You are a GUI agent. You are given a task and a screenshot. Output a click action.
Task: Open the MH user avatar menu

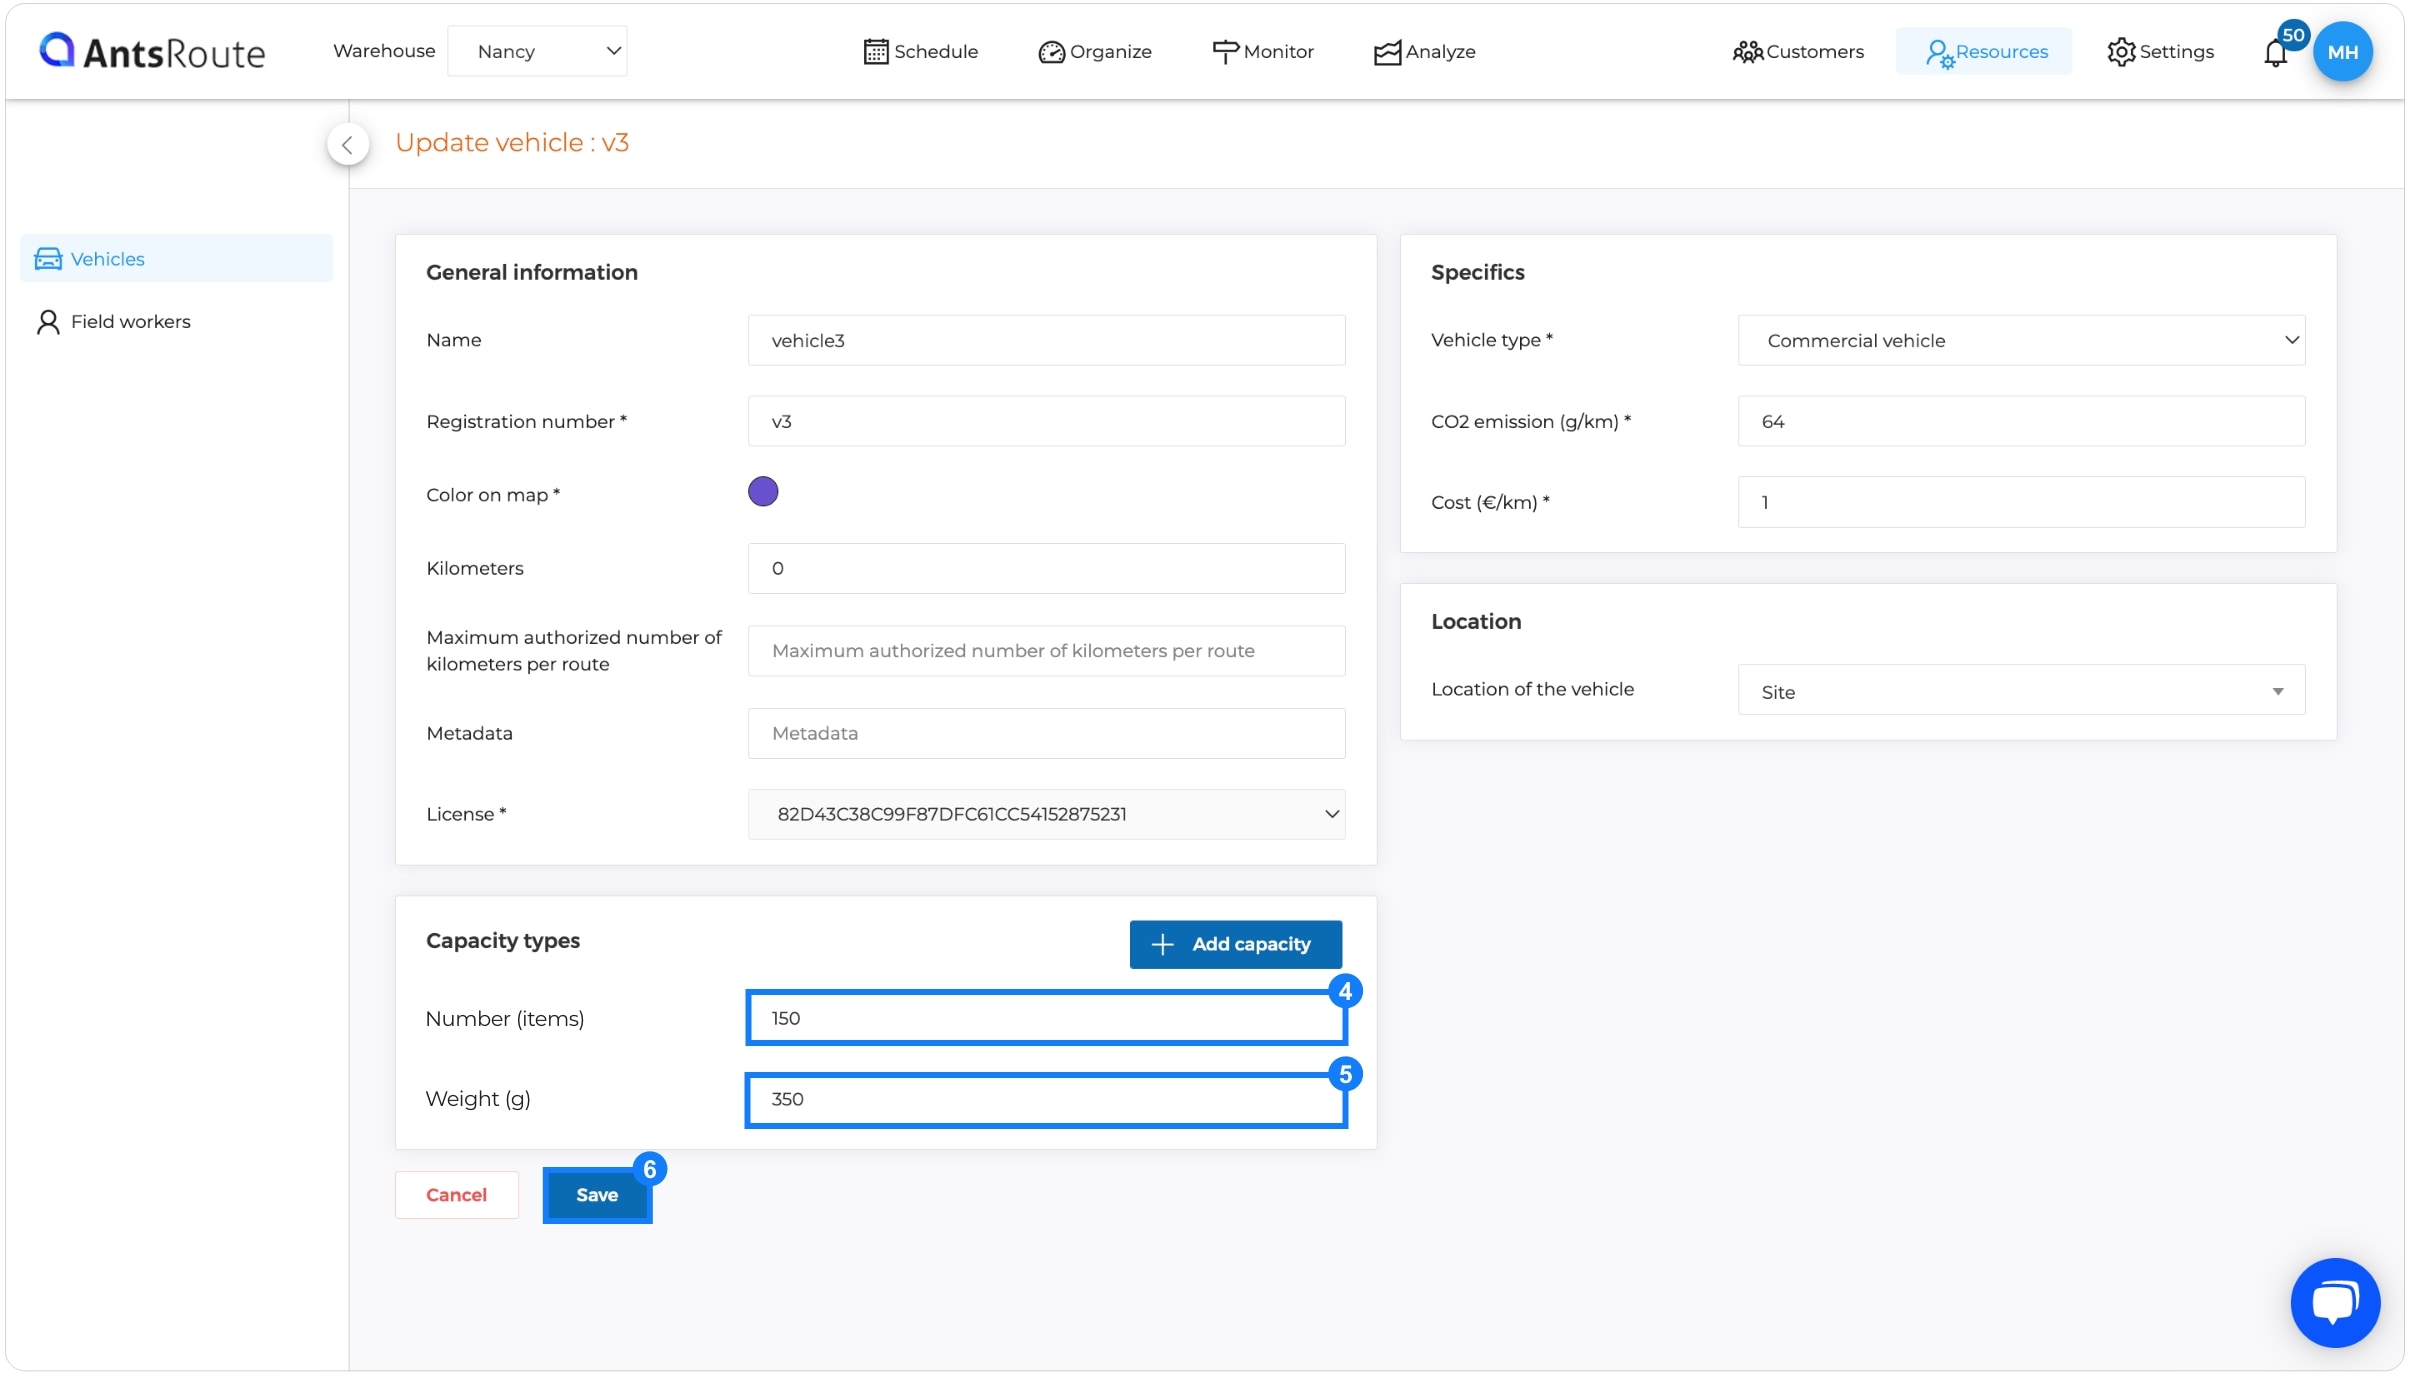click(2343, 52)
